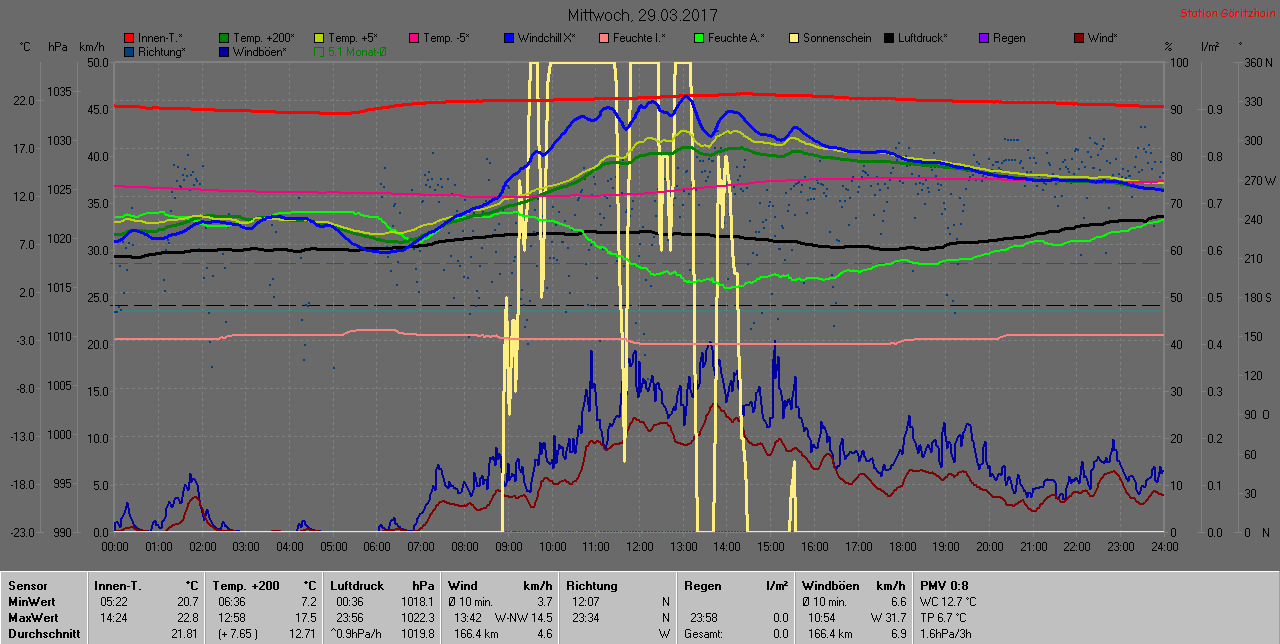Screen dimensions: 1280x644
Task: Click the 360 N direction axis label
Action: tap(1258, 63)
